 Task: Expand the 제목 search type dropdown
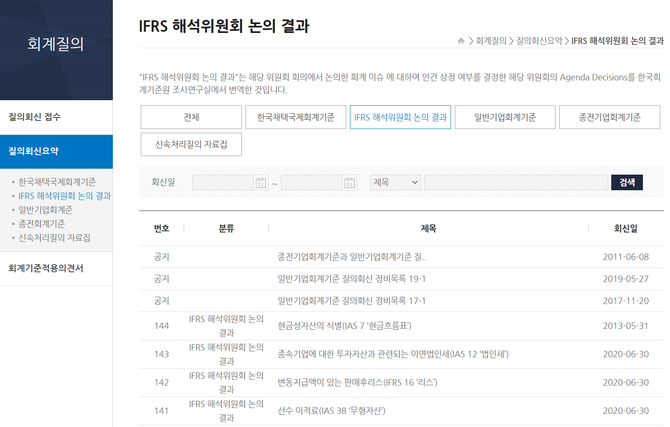click(395, 182)
